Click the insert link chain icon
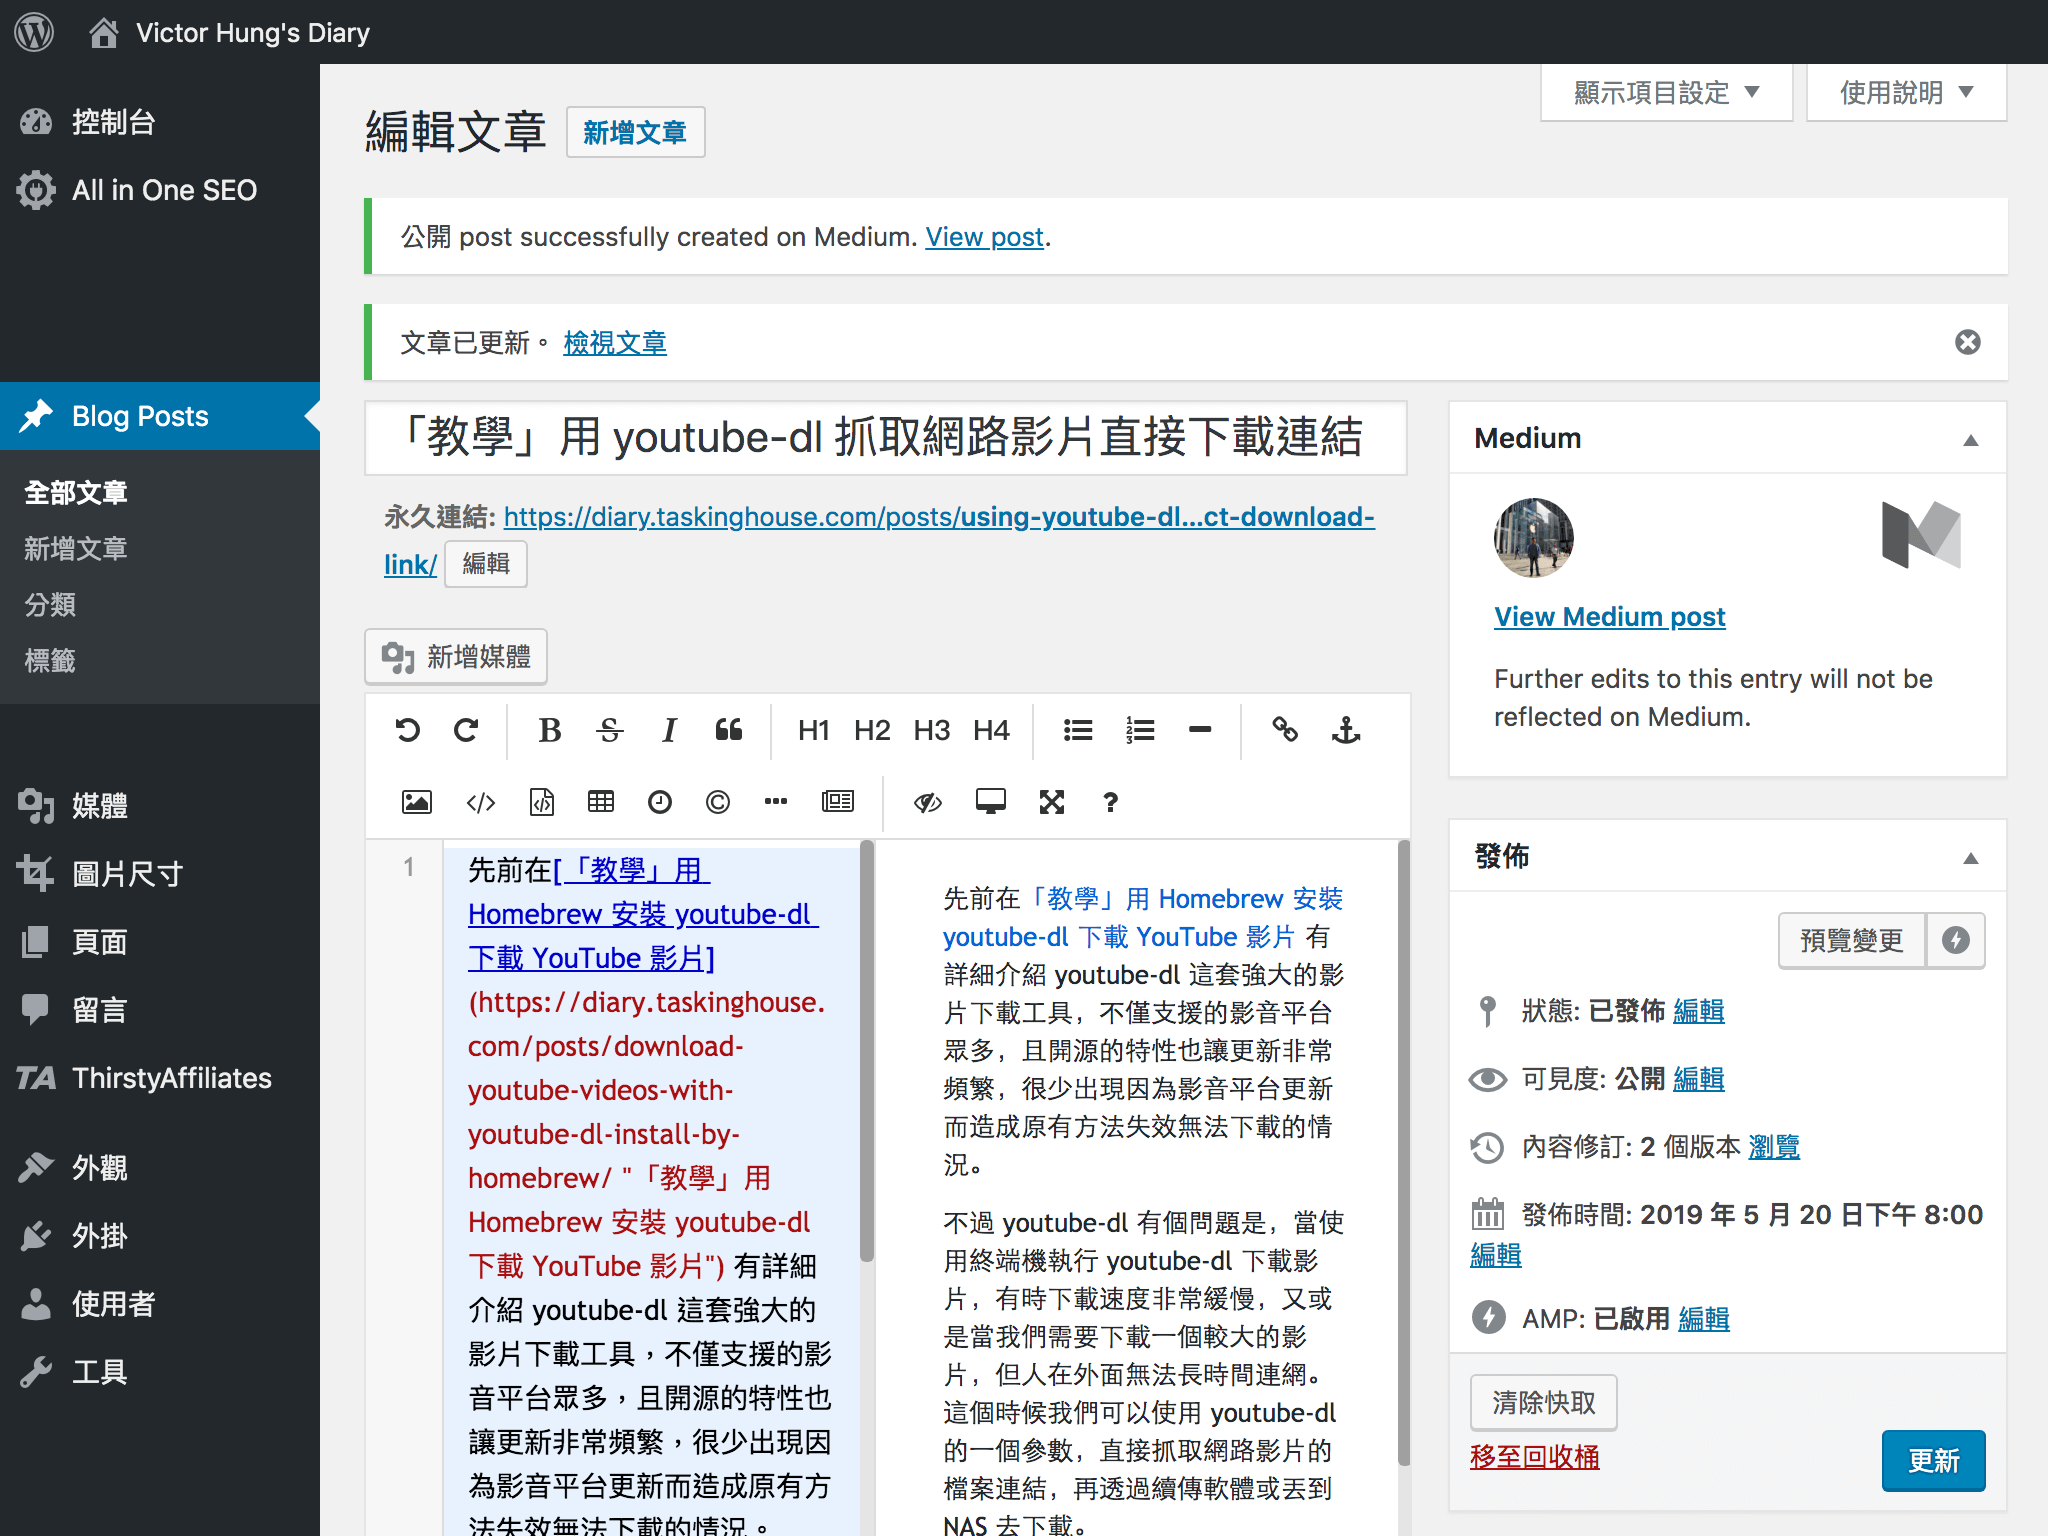The image size is (2048, 1536). click(x=1285, y=731)
